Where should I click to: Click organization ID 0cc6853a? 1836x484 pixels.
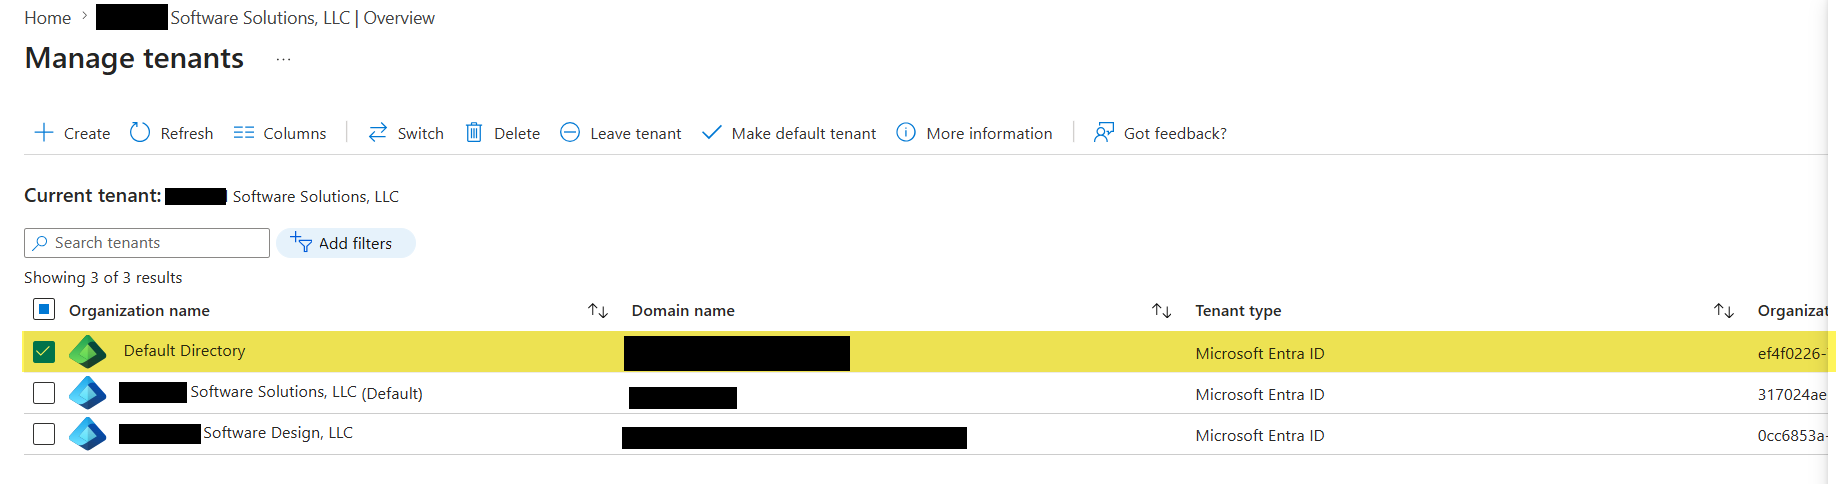click(1793, 435)
